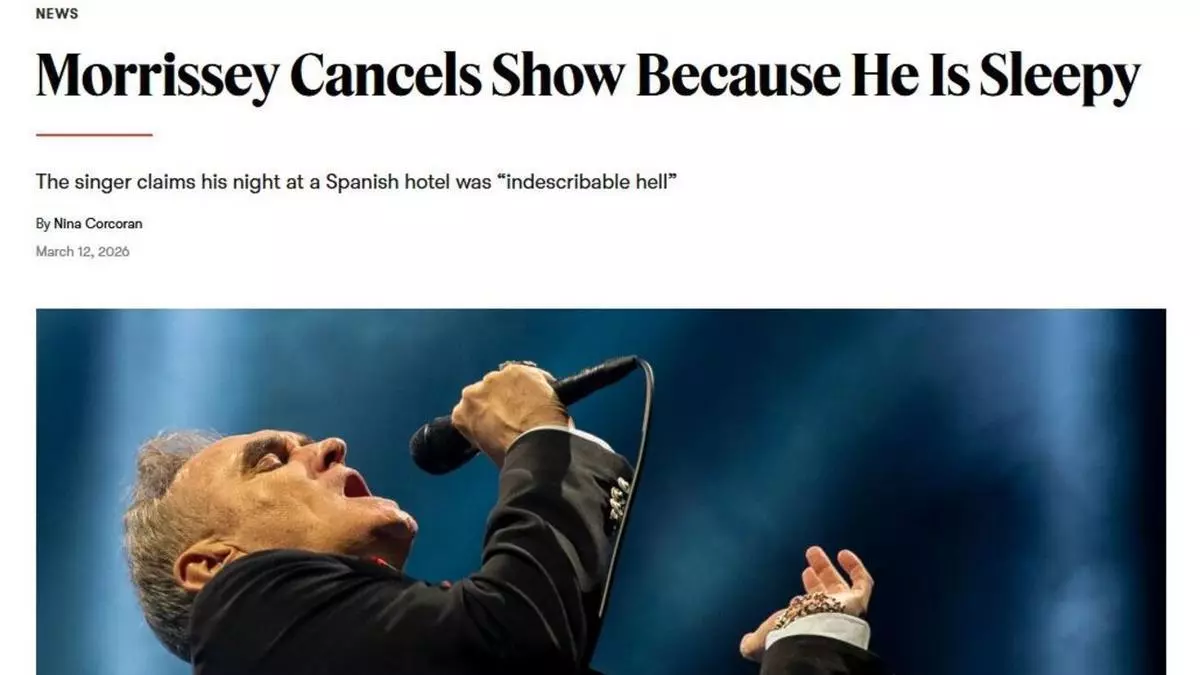Click the red divider line under headline
Image resolution: width=1200 pixels, height=675 pixels.
[x=94, y=134]
